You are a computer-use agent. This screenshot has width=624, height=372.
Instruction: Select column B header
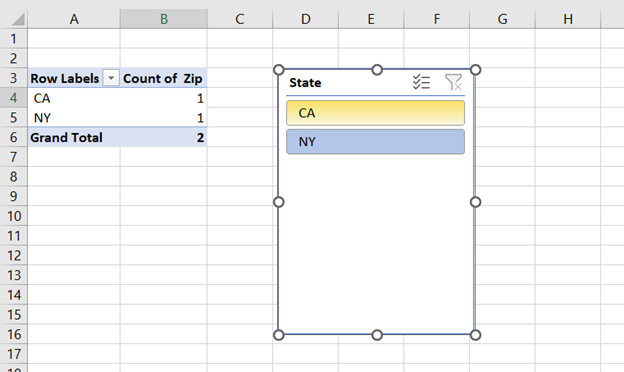pyautogui.click(x=164, y=19)
